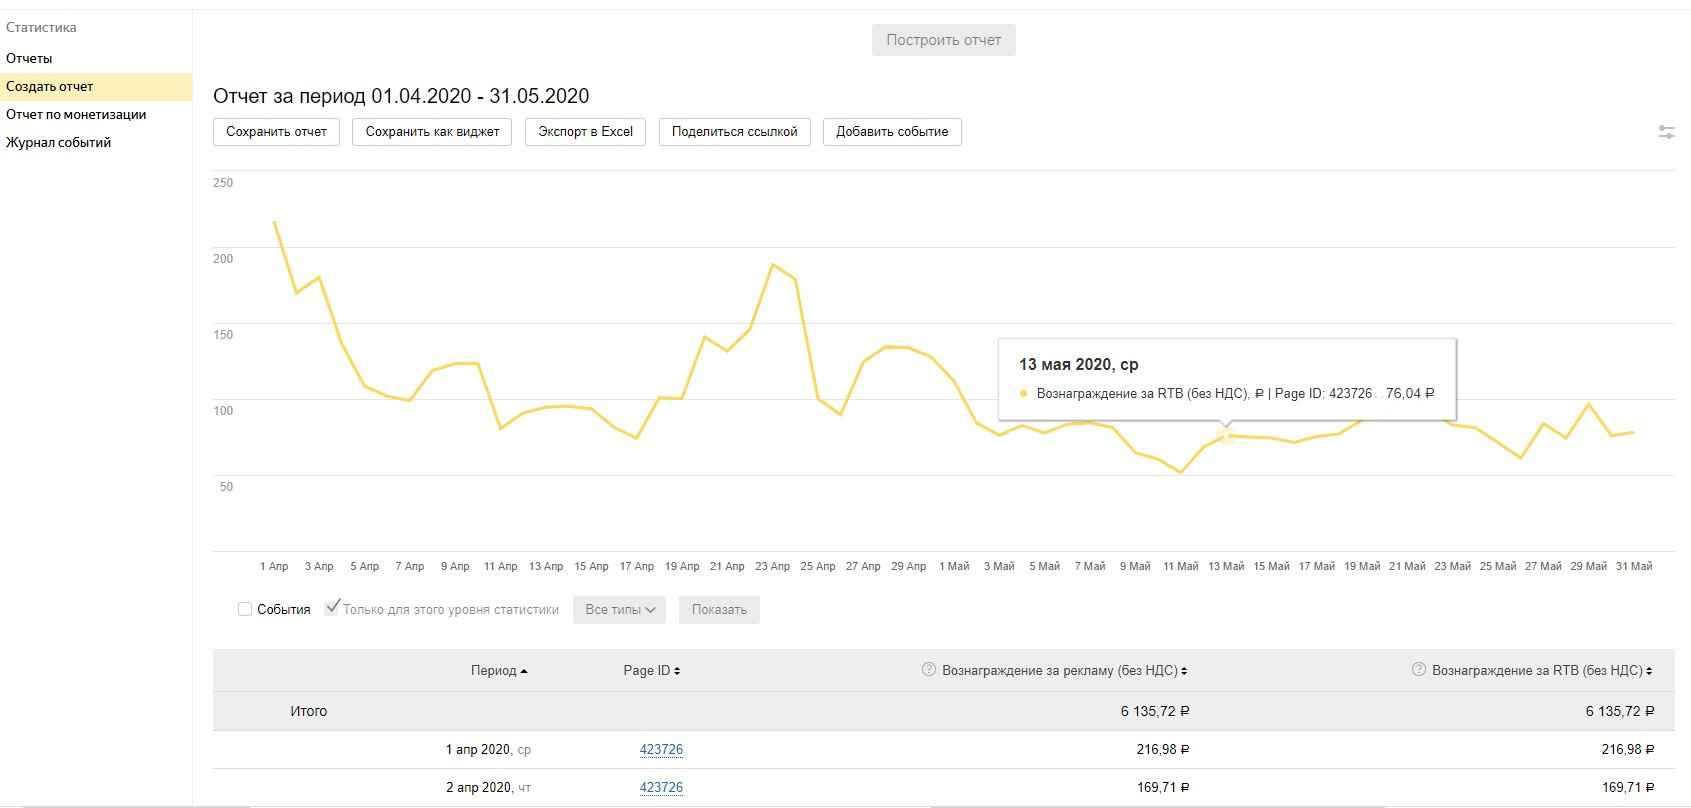Image resolution: width=1691 pixels, height=808 pixels.
Task: Click the sort arrows next to Page ID
Action: point(677,671)
